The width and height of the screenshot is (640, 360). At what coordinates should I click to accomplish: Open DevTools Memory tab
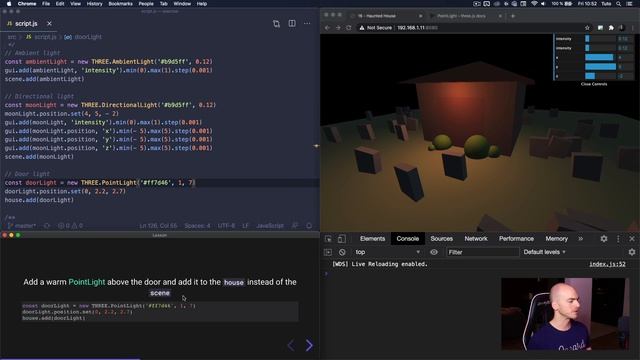click(556, 239)
